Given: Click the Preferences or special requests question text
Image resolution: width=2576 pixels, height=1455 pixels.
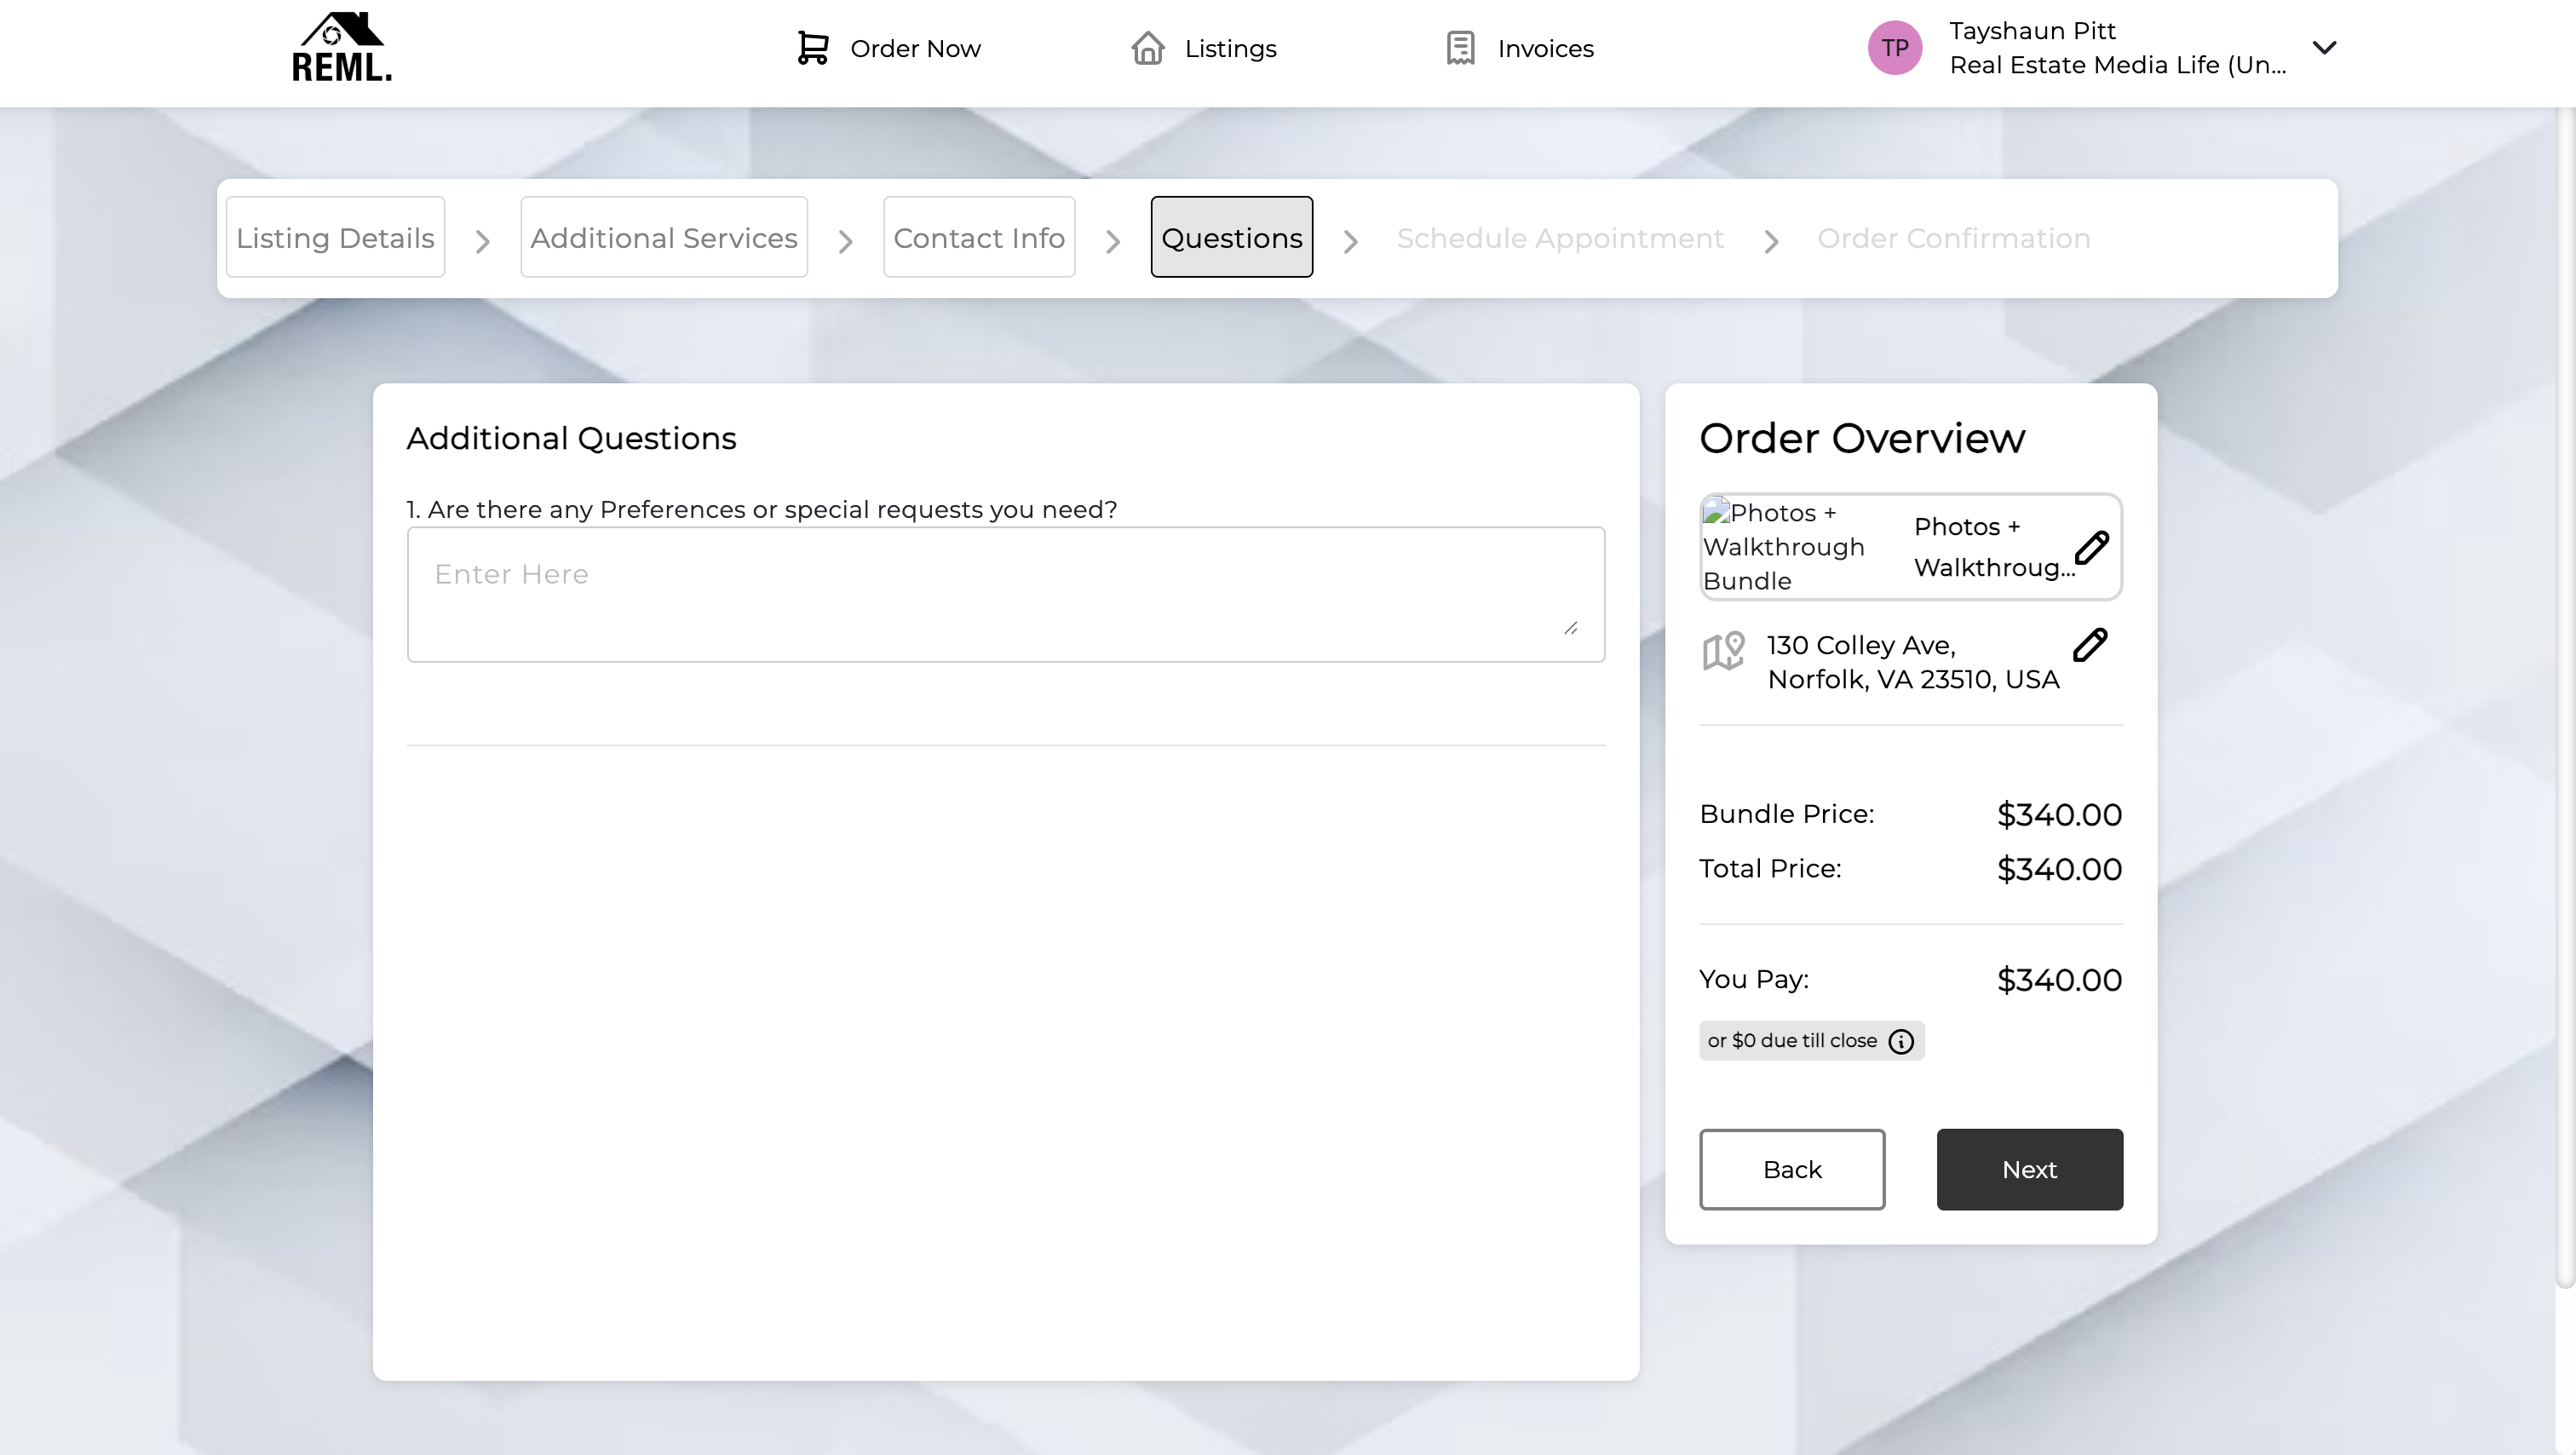Looking at the screenshot, I should click(762, 509).
